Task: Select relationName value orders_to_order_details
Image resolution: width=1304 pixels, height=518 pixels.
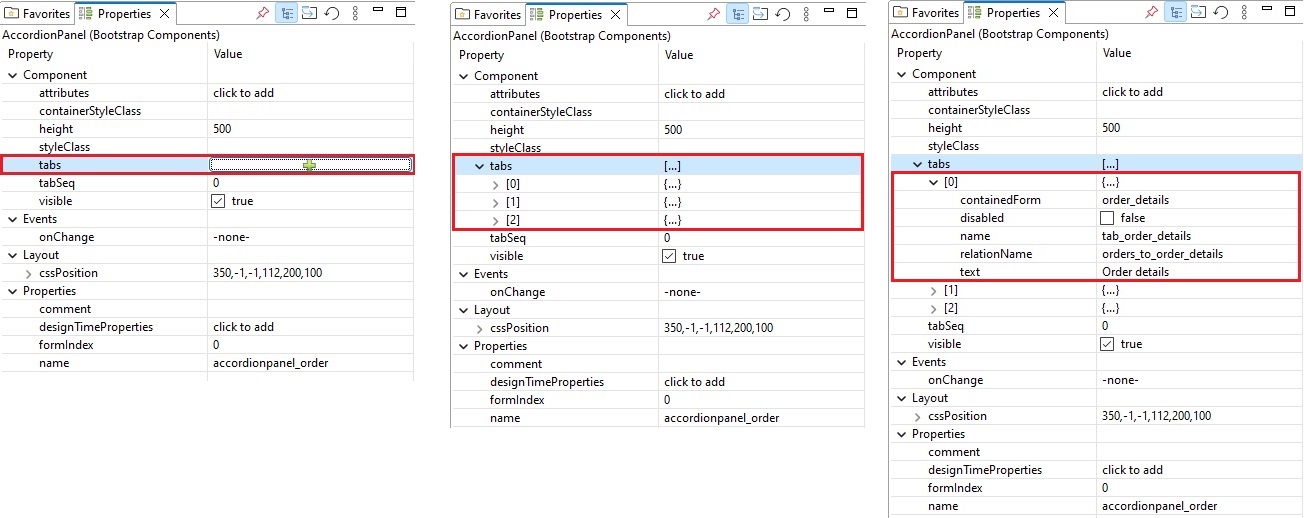Action: click(1162, 254)
